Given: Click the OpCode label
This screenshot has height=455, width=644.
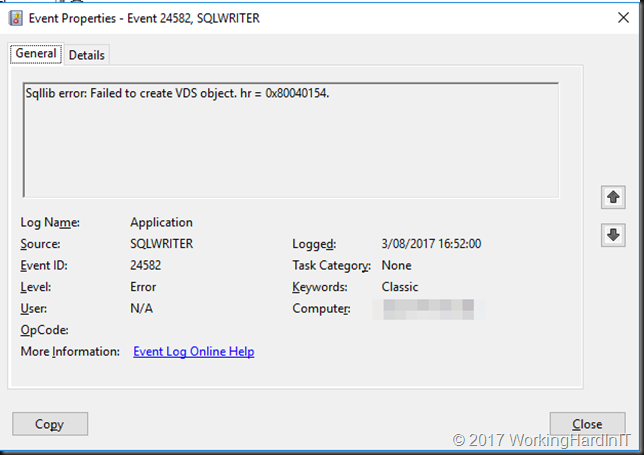Looking at the screenshot, I should pos(44,330).
